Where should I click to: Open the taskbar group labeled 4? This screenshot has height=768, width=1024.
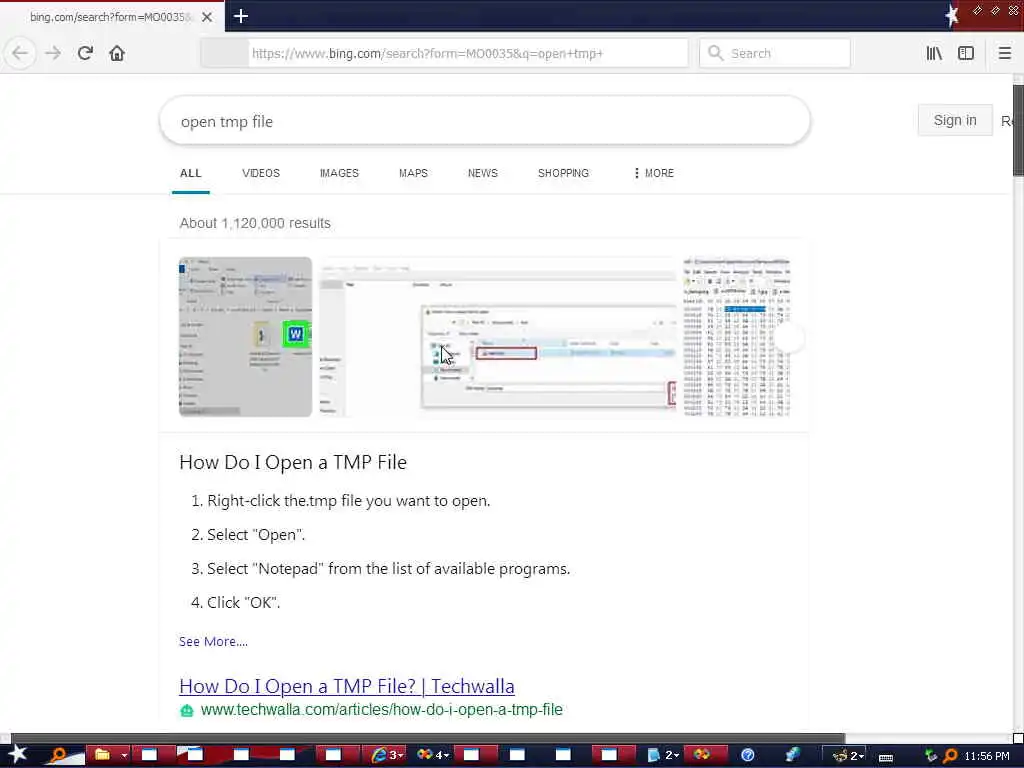coord(432,755)
